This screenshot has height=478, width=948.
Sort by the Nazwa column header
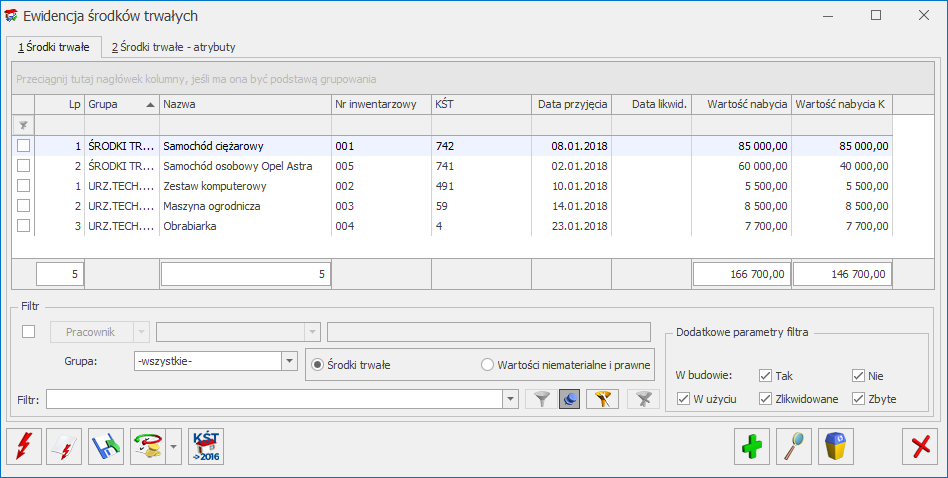[x=245, y=105]
